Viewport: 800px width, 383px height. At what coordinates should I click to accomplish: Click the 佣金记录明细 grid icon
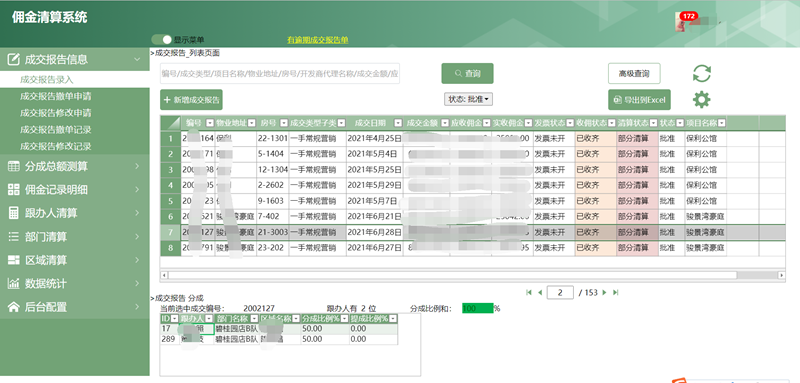tap(14, 189)
